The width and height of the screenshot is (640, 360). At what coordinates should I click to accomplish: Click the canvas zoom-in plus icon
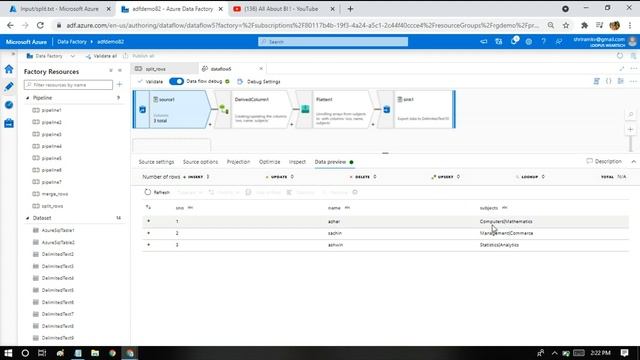[631, 129]
